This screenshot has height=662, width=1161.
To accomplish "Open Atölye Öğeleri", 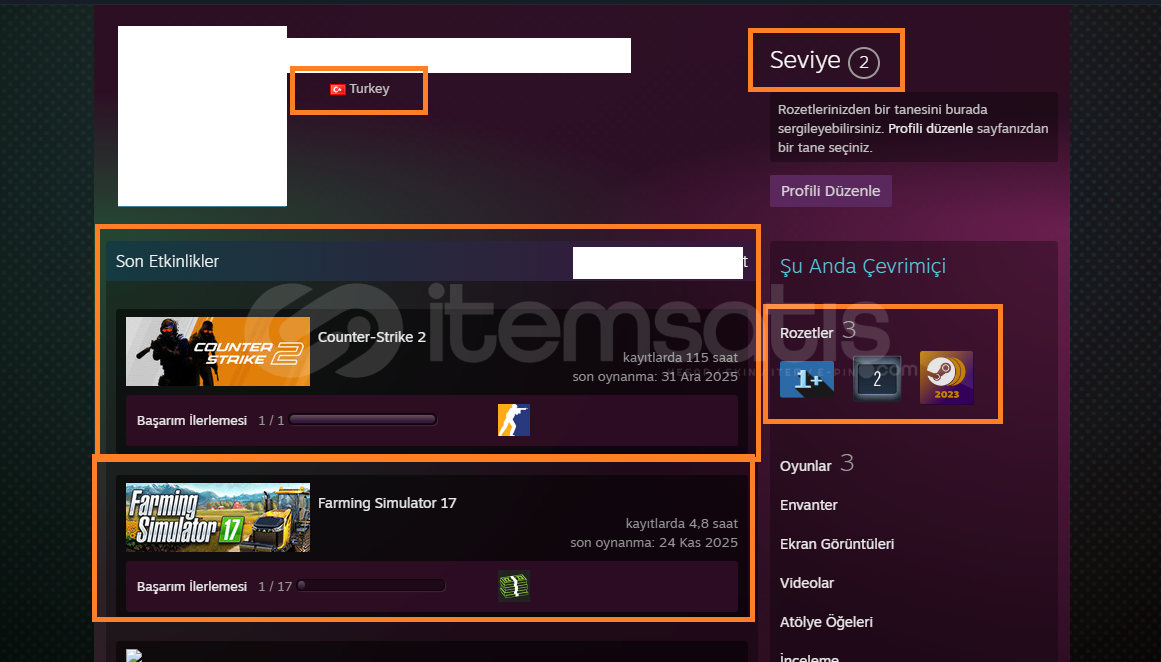I will (x=826, y=623).
